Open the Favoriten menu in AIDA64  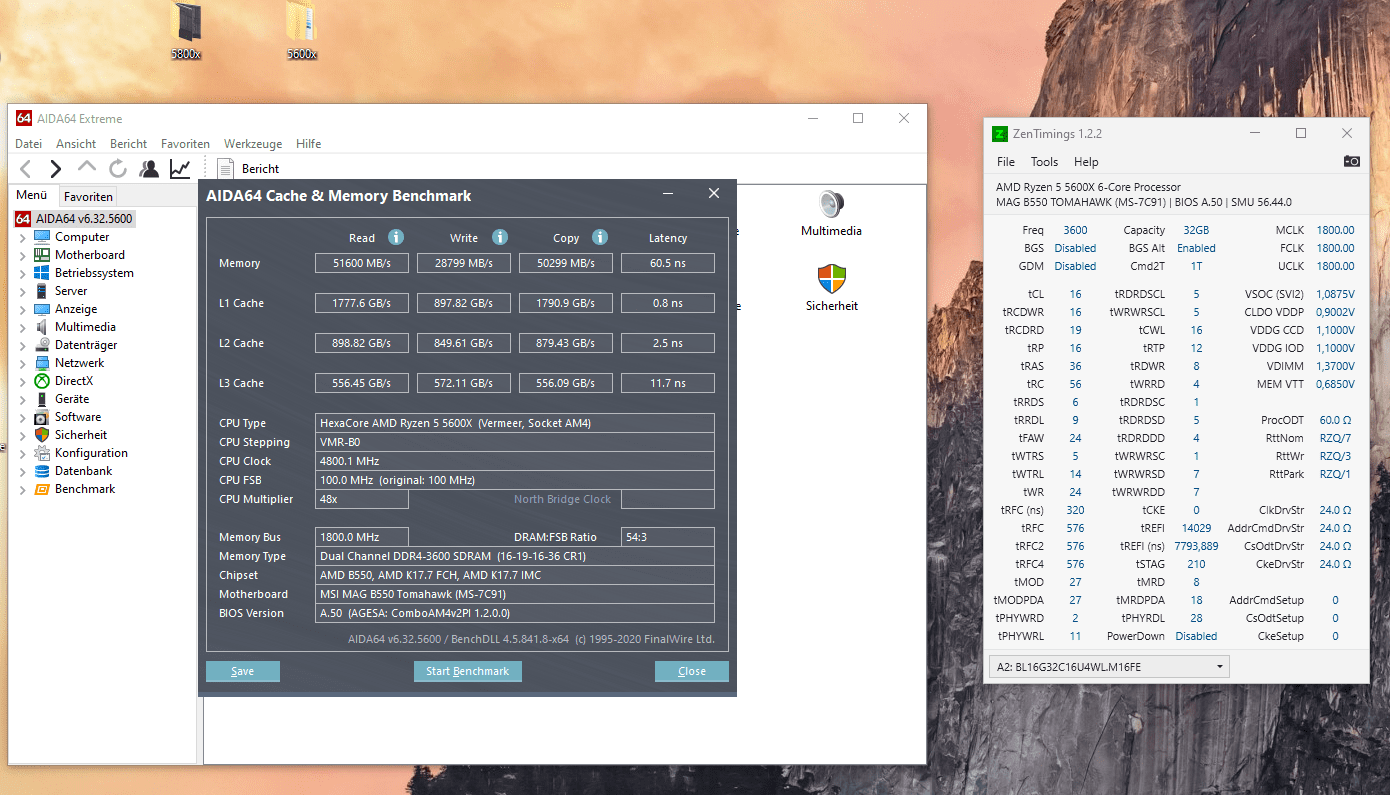coord(185,144)
